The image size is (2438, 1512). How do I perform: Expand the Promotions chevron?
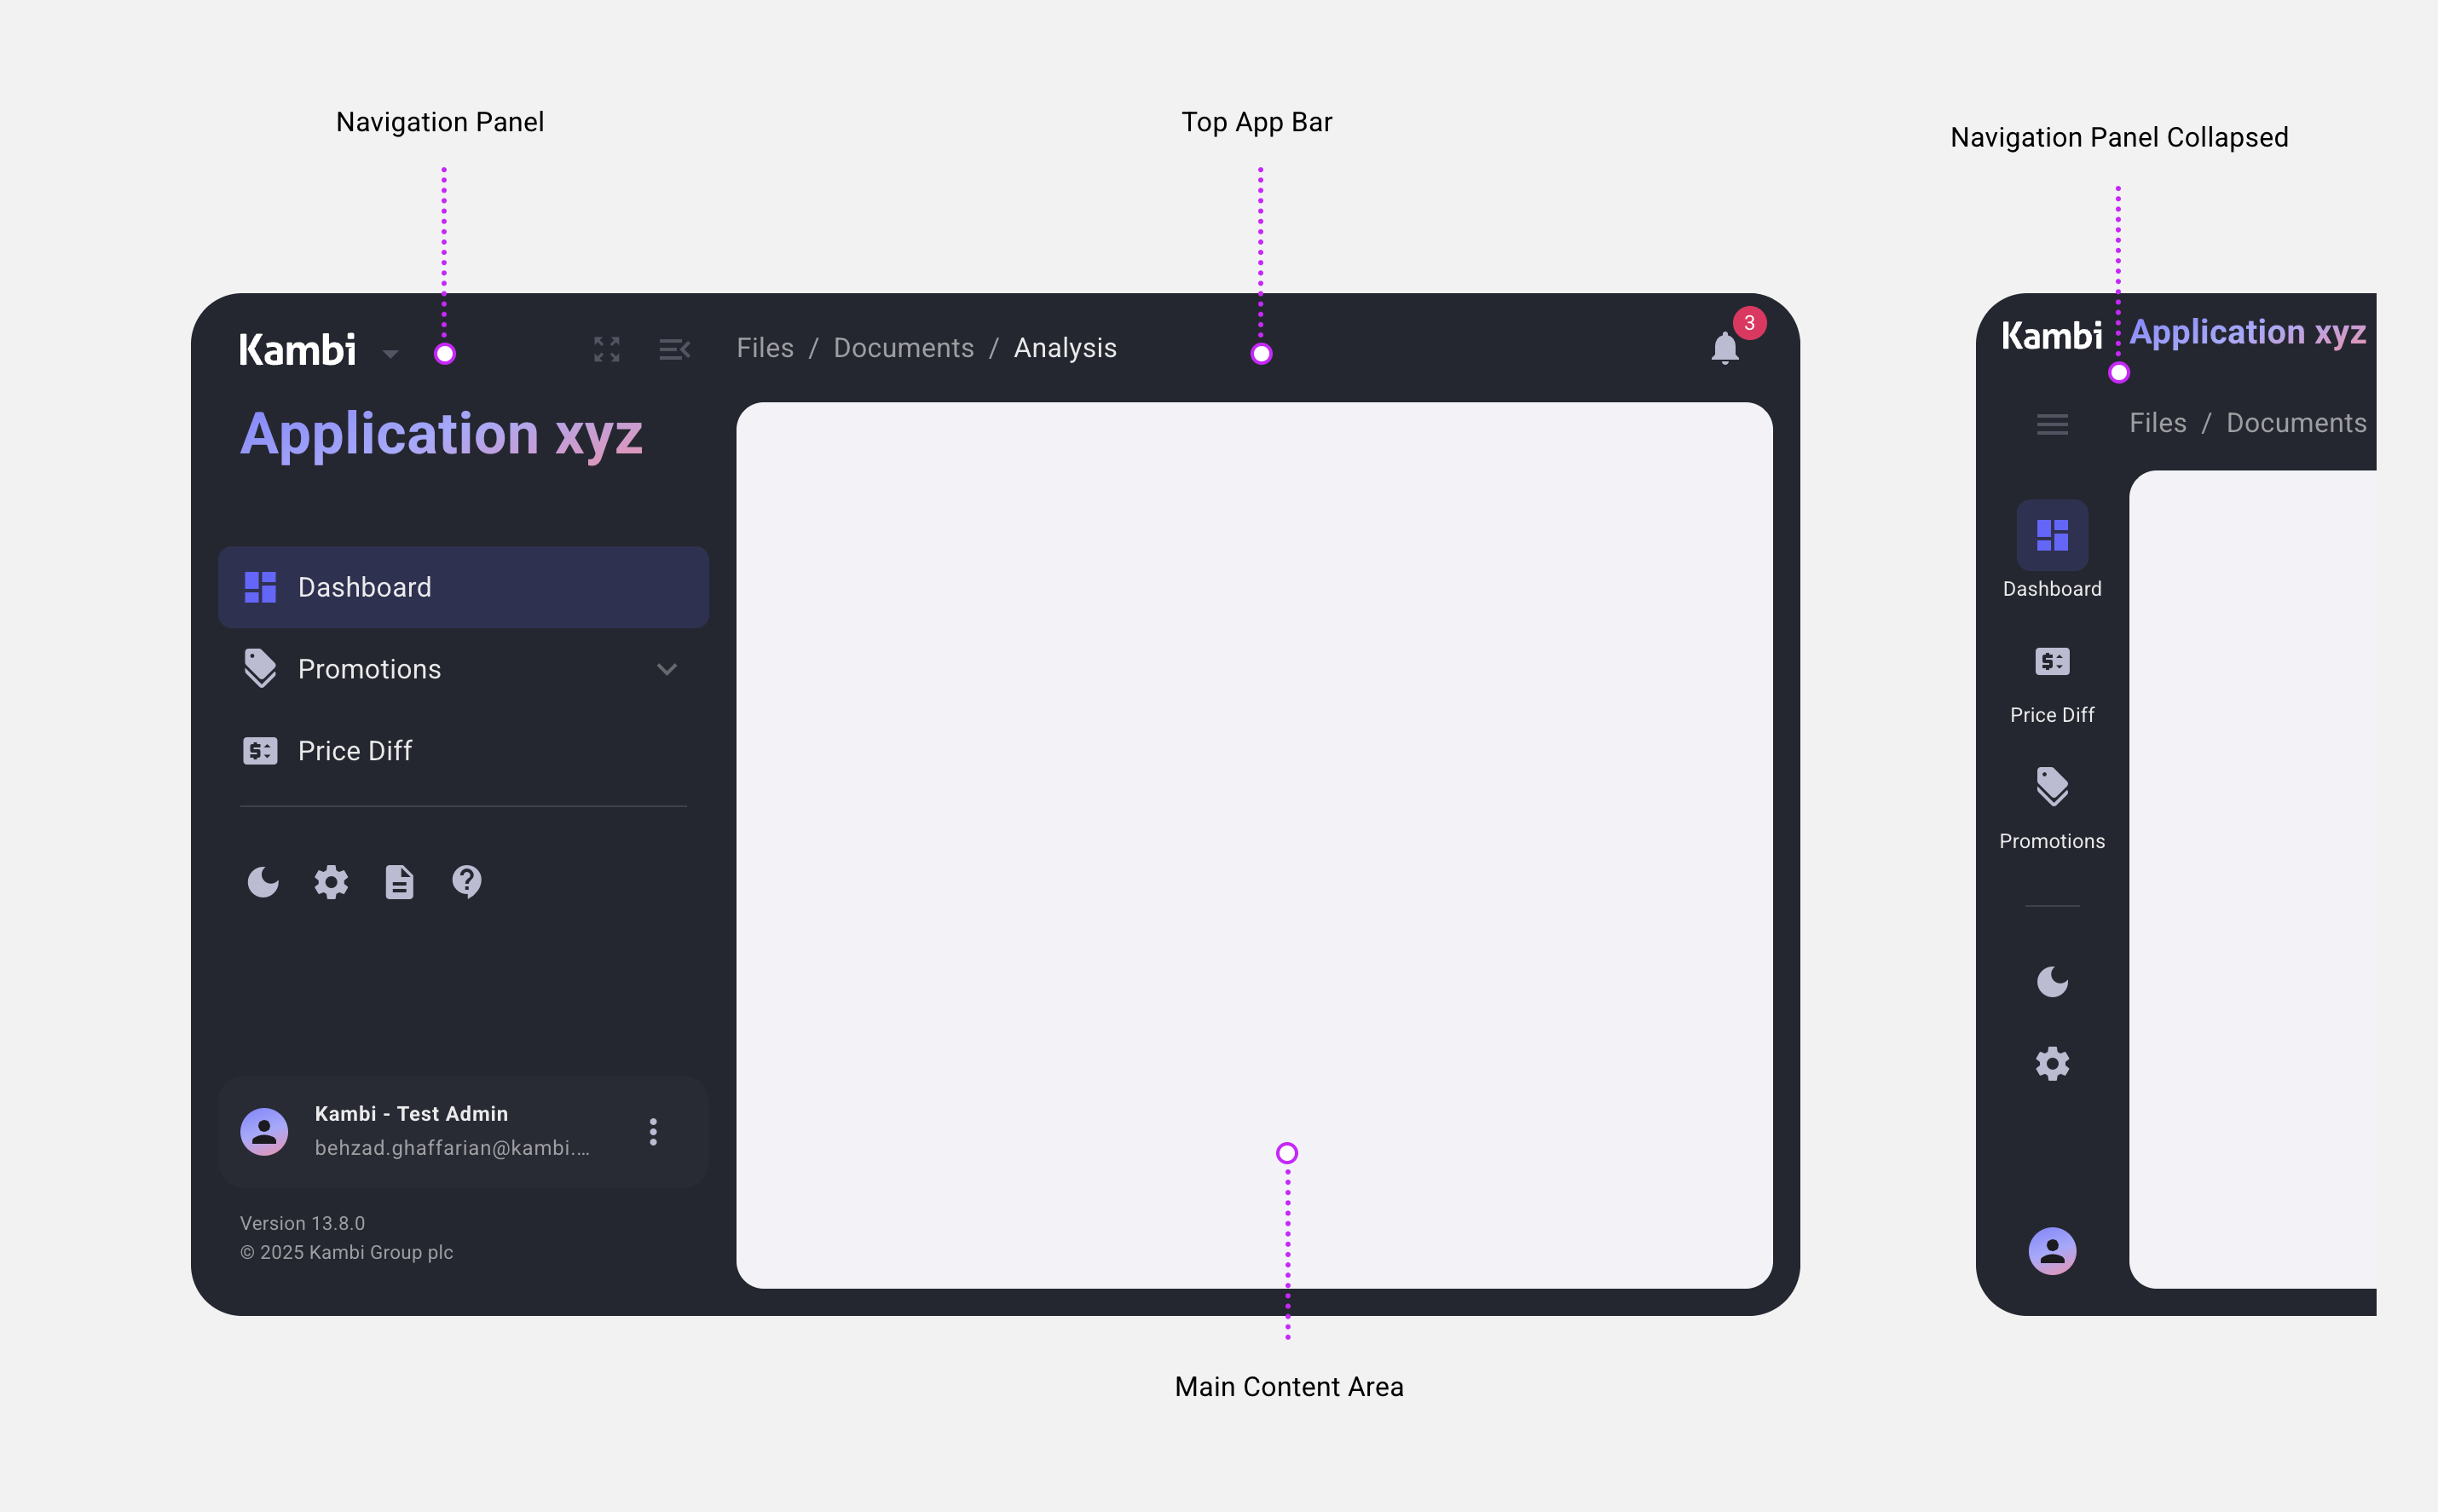pyautogui.click(x=667, y=669)
